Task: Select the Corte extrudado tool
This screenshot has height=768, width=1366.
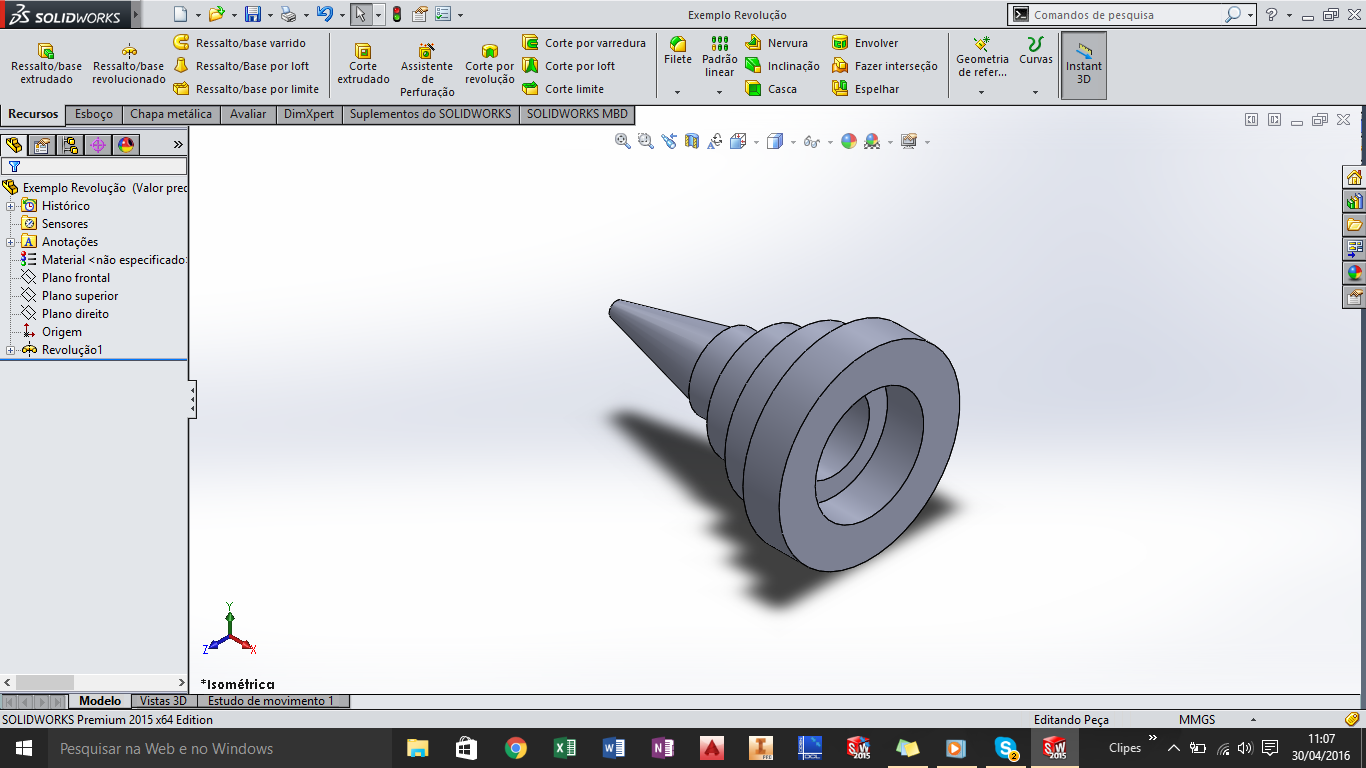Action: (363, 63)
